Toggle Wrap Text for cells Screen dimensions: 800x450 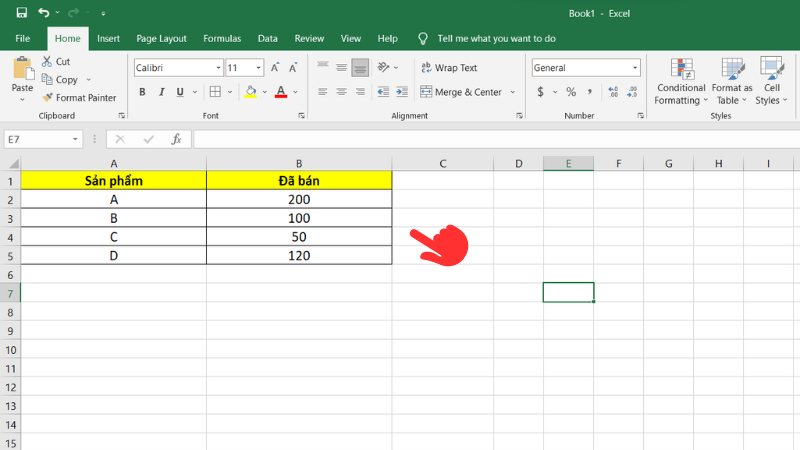[x=447, y=68]
